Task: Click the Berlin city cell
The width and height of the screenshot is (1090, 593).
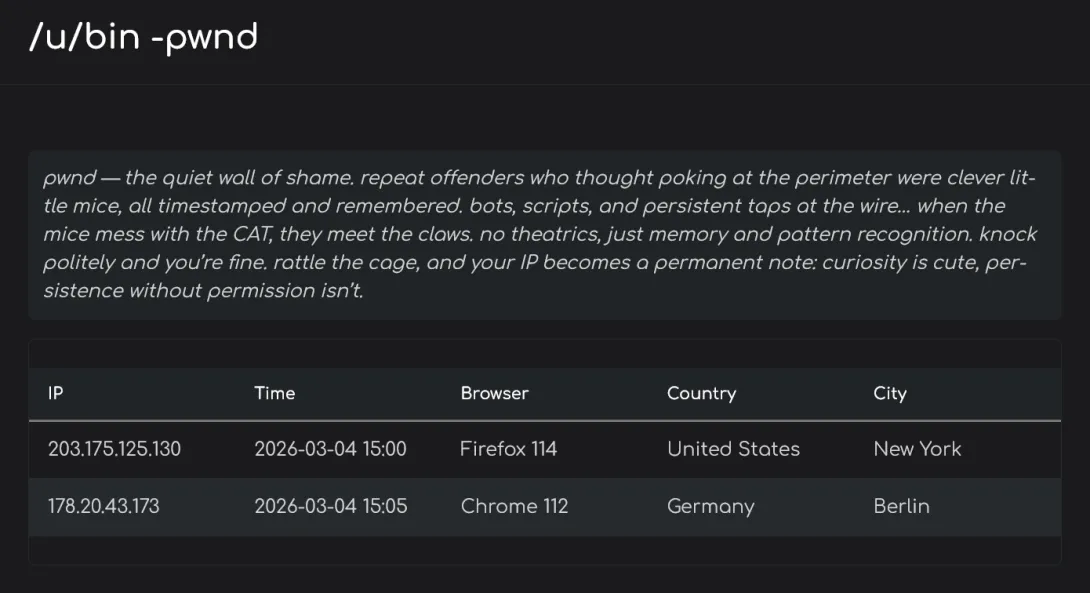Action: (x=901, y=506)
